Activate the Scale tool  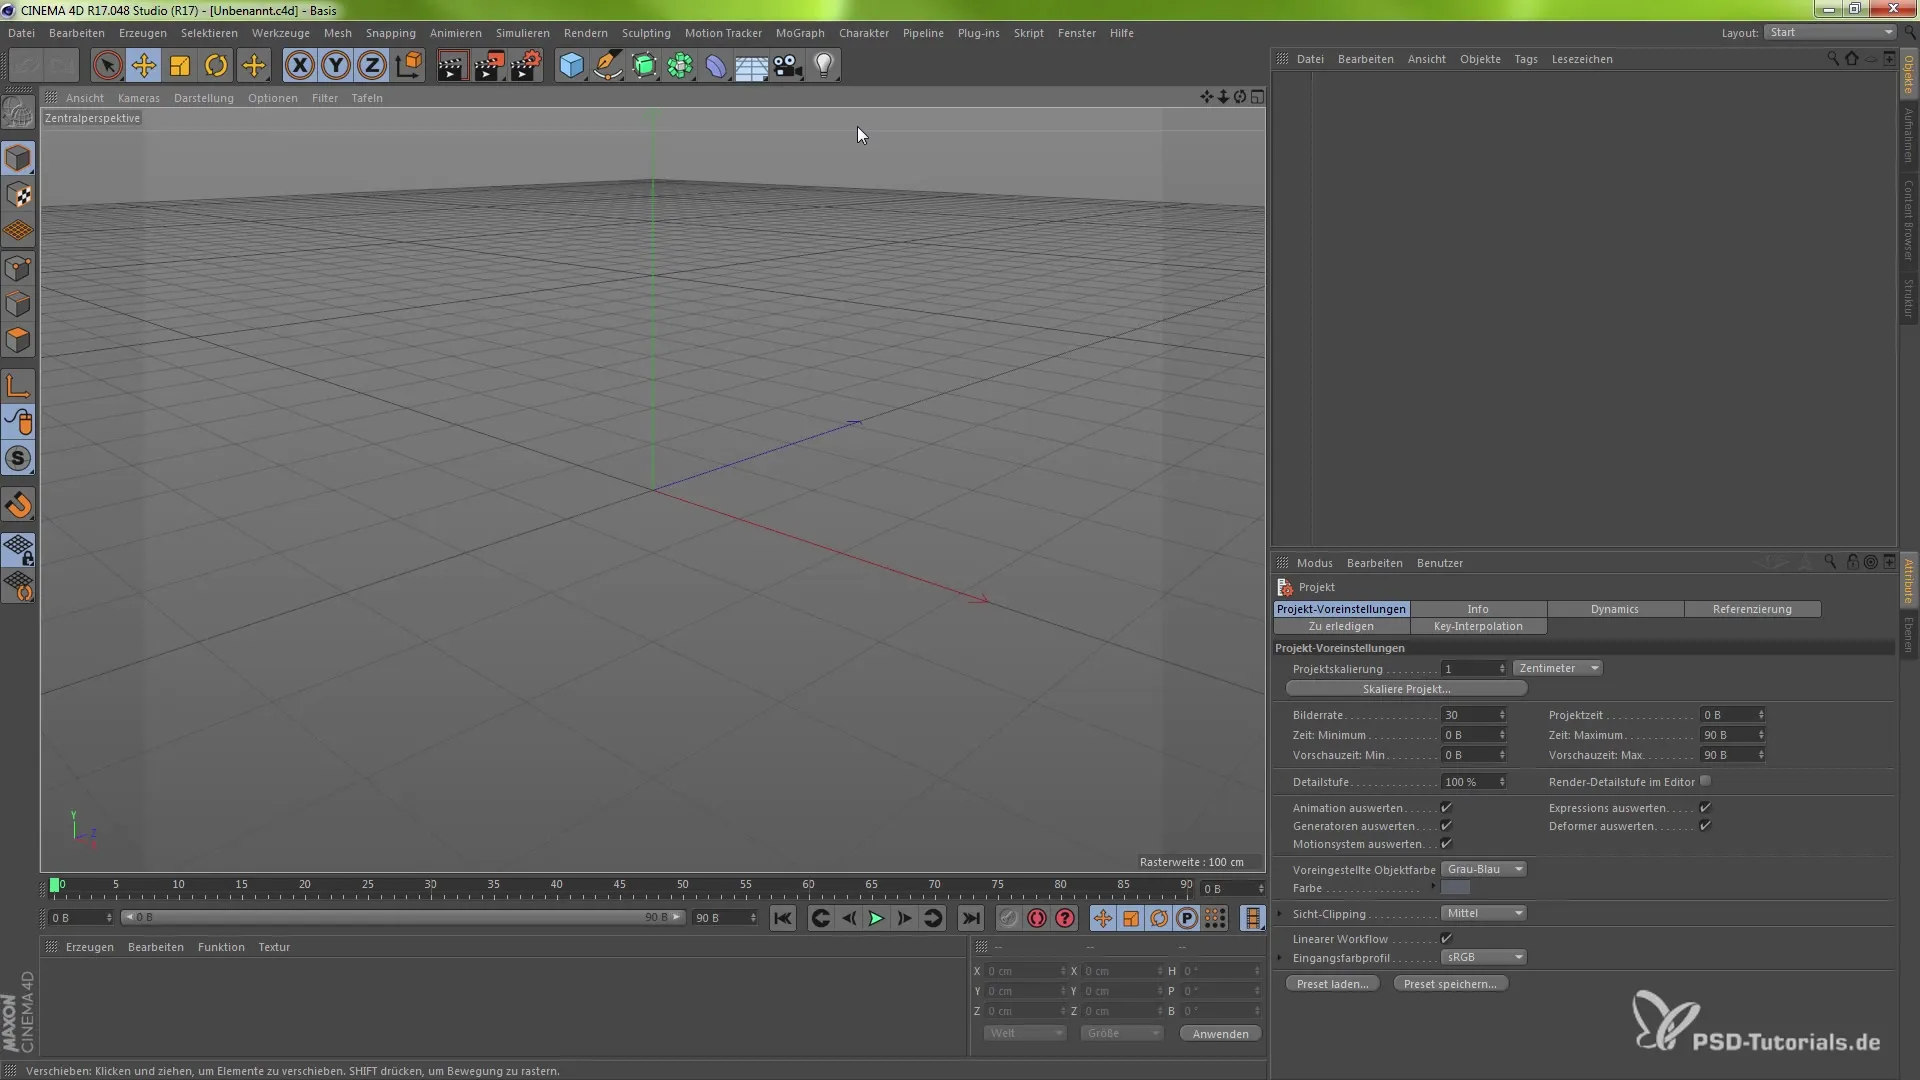pos(180,66)
